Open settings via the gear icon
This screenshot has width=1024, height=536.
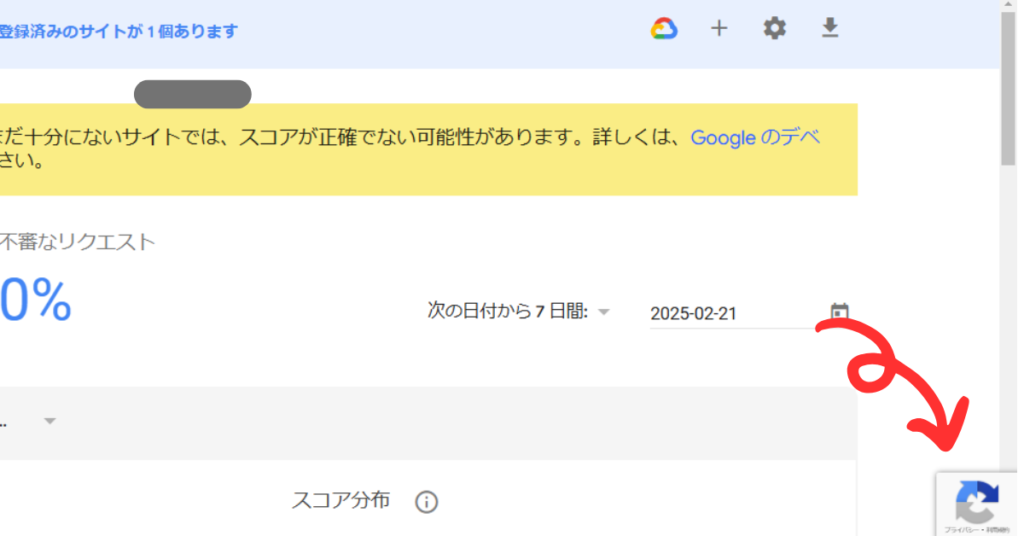[774, 29]
